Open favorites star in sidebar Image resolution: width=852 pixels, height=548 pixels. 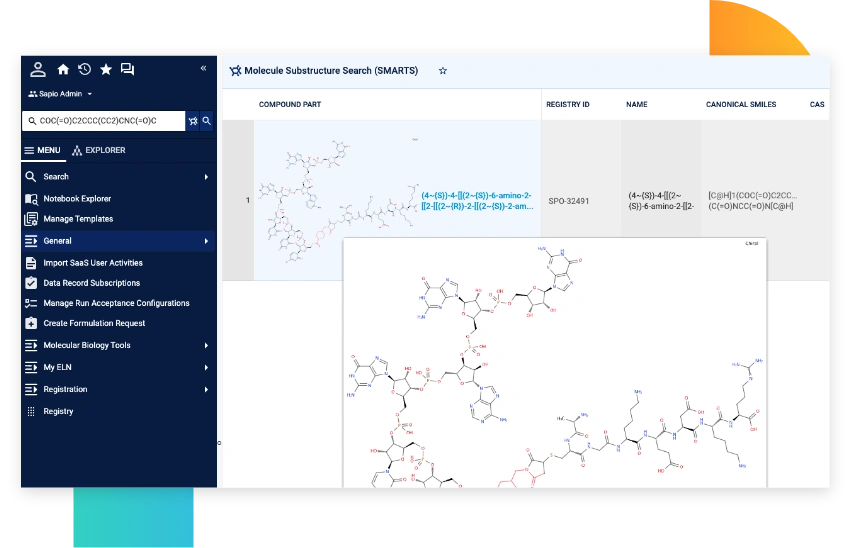coord(106,70)
